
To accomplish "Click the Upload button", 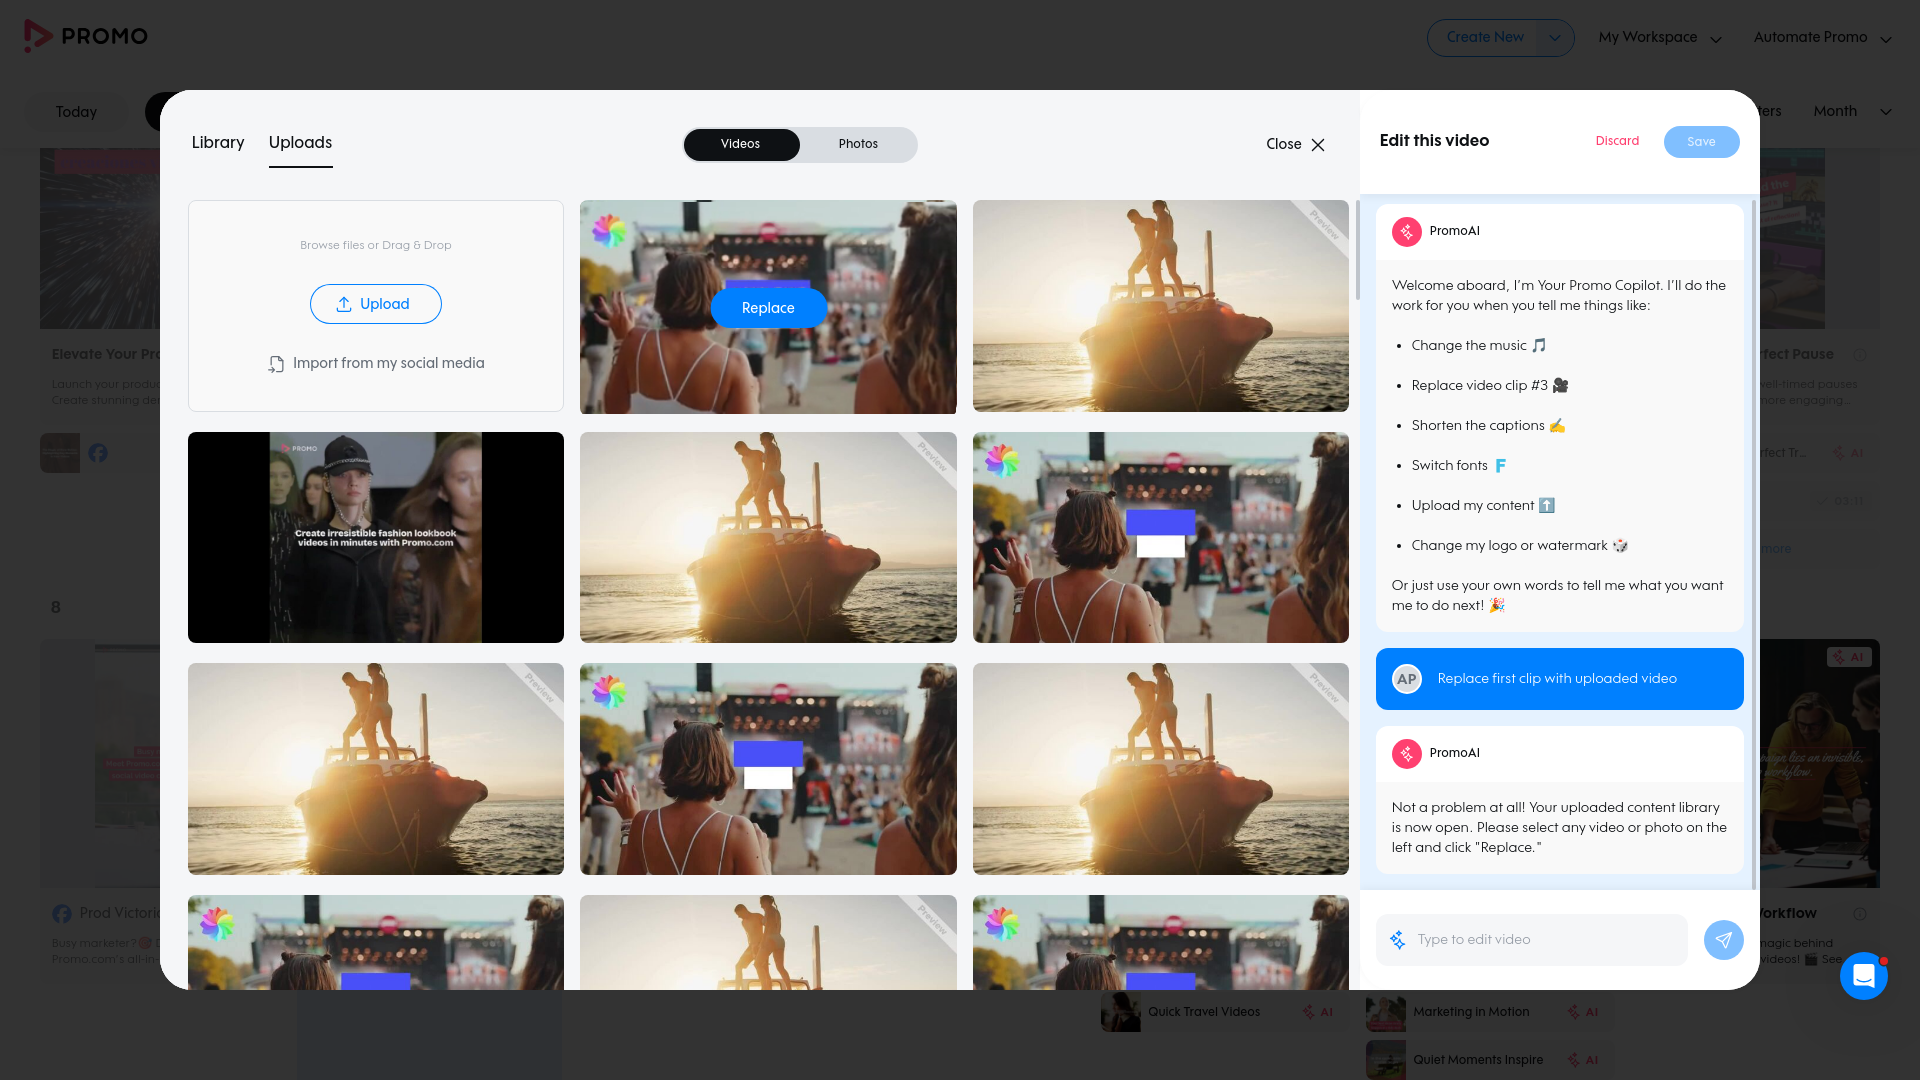I will pyautogui.click(x=376, y=304).
